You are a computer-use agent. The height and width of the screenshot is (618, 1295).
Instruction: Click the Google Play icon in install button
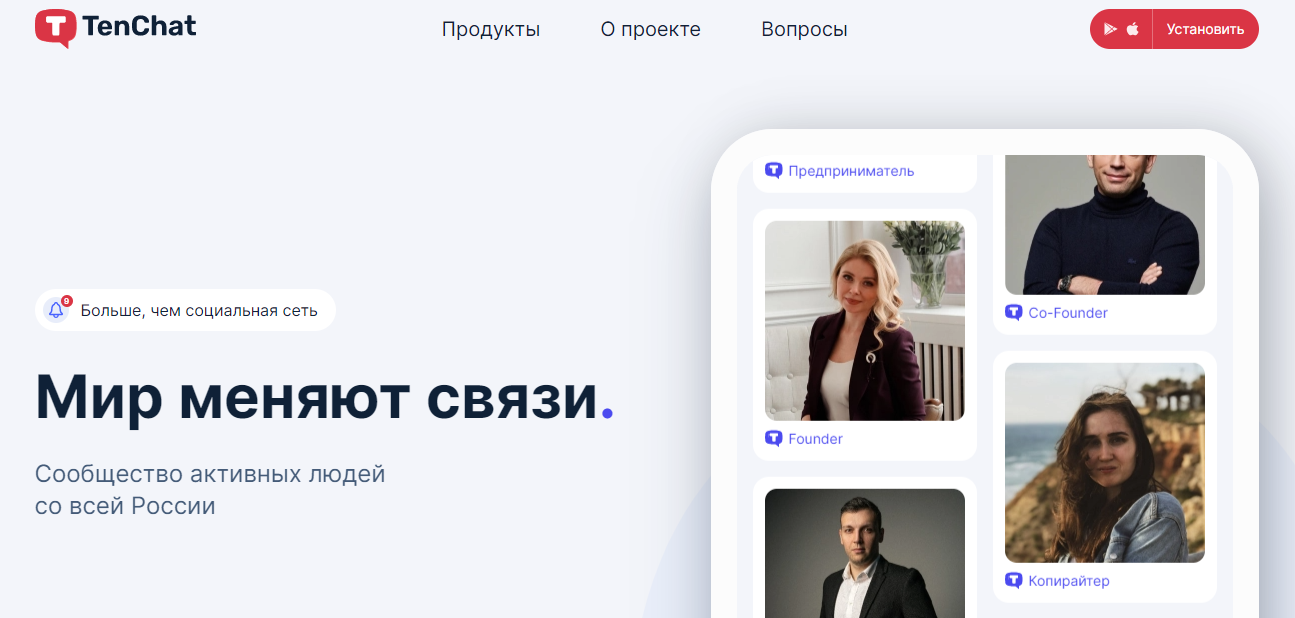click(1110, 29)
